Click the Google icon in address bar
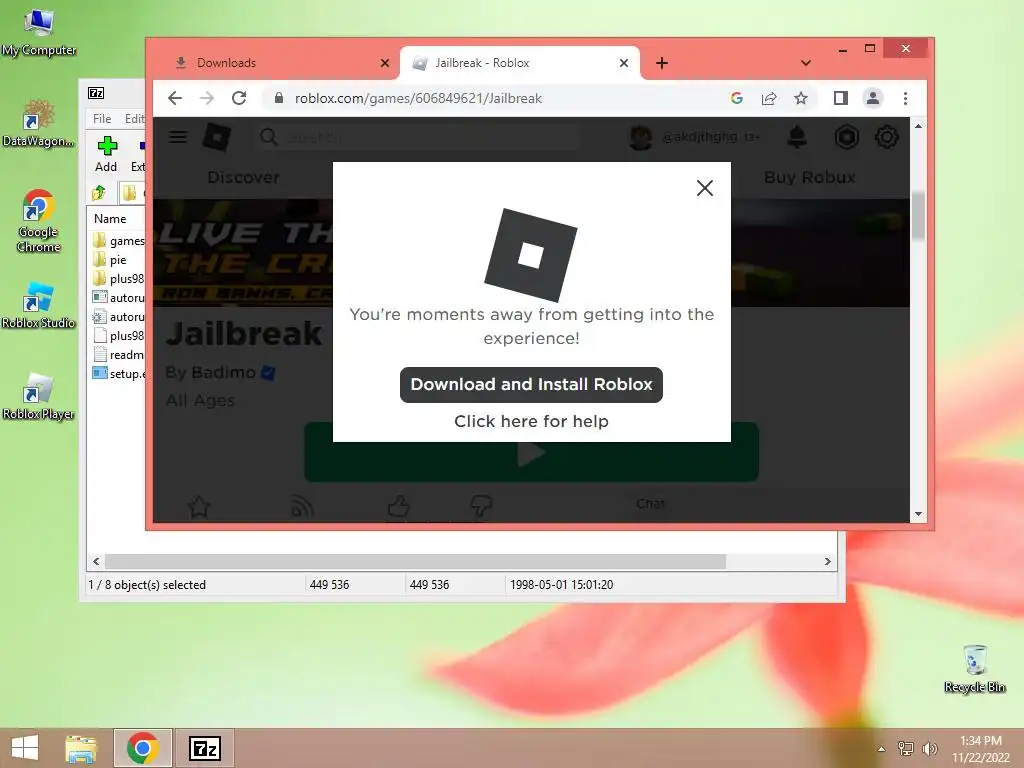This screenshot has width=1024, height=768. tap(737, 98)
